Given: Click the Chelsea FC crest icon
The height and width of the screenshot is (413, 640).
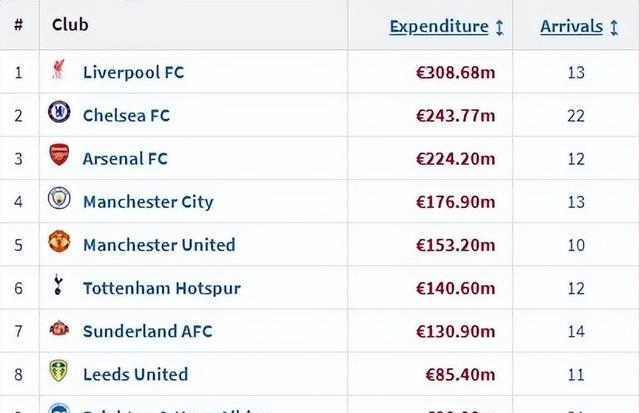Looking at the screenshot, I should 59,112.
